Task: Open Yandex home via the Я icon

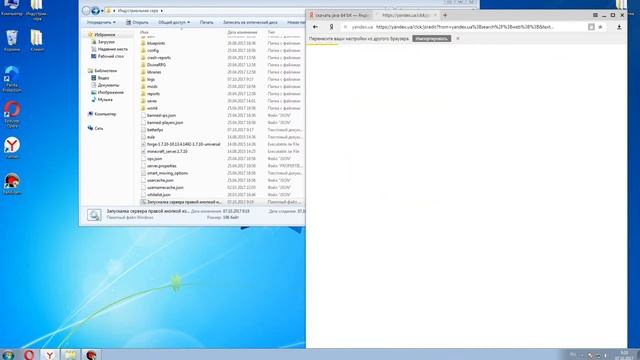Action: point(331,27)
